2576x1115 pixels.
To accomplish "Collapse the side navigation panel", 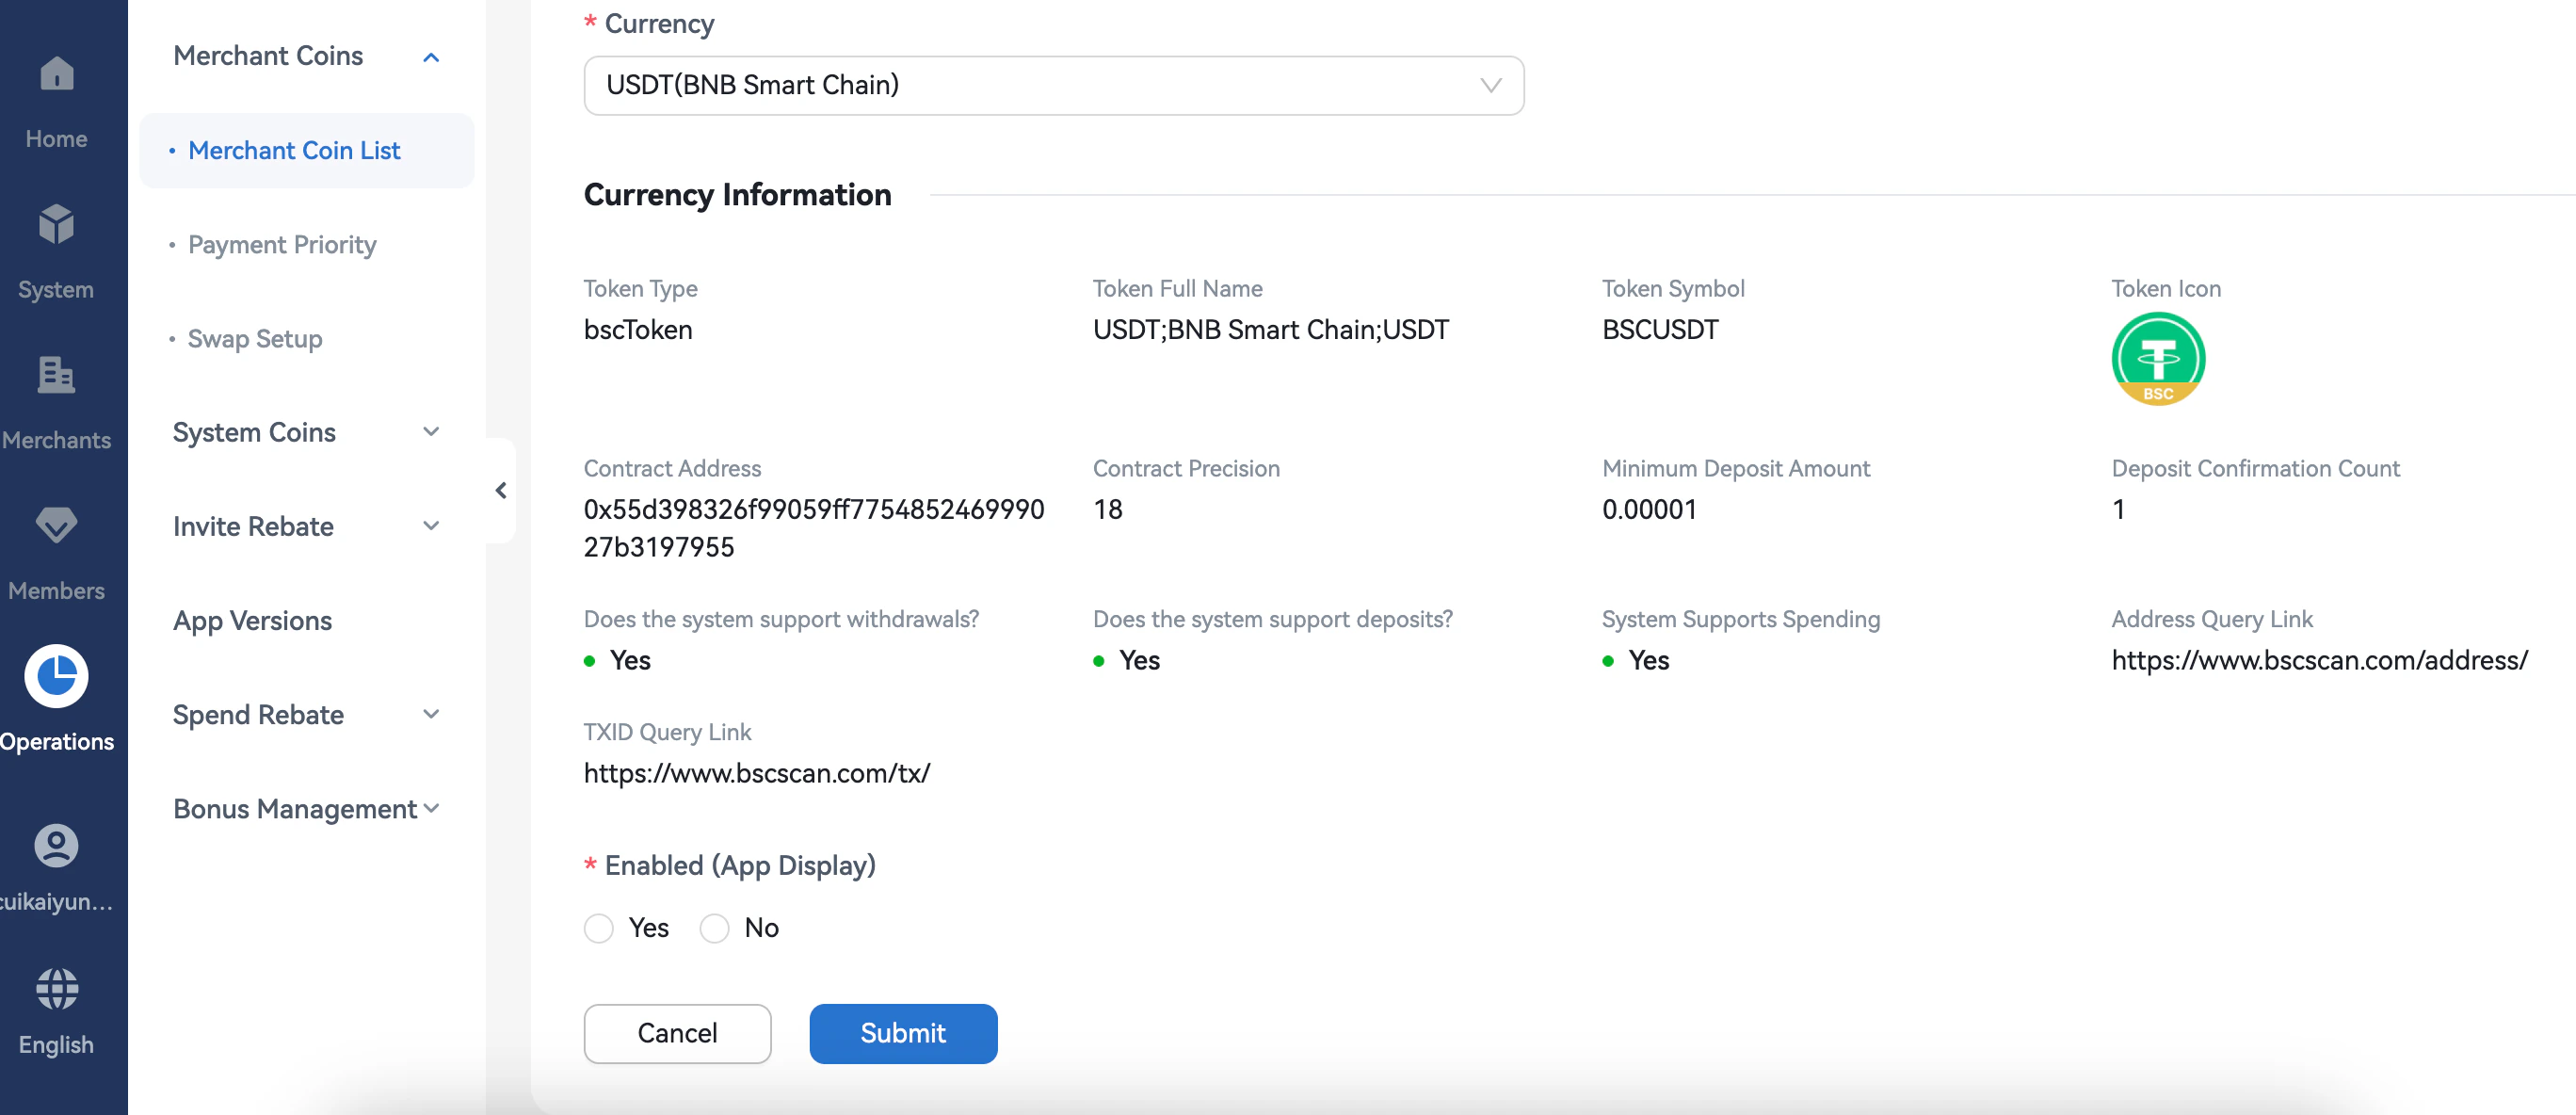I will 500,489.
